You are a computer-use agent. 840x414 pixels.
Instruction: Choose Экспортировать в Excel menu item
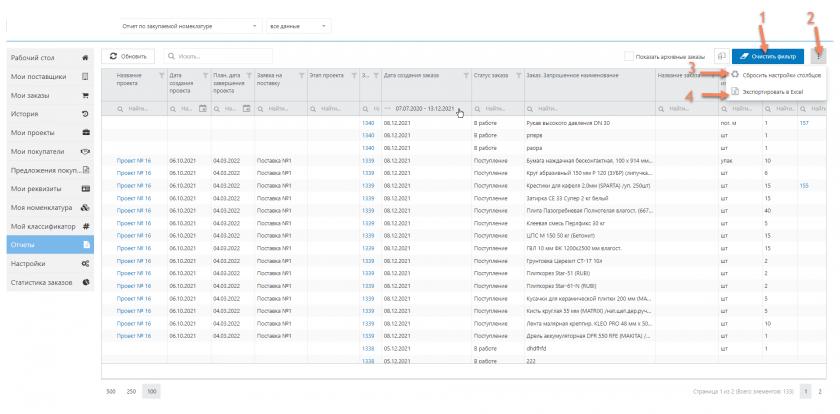pyautogui.click(x=773, y=92)
